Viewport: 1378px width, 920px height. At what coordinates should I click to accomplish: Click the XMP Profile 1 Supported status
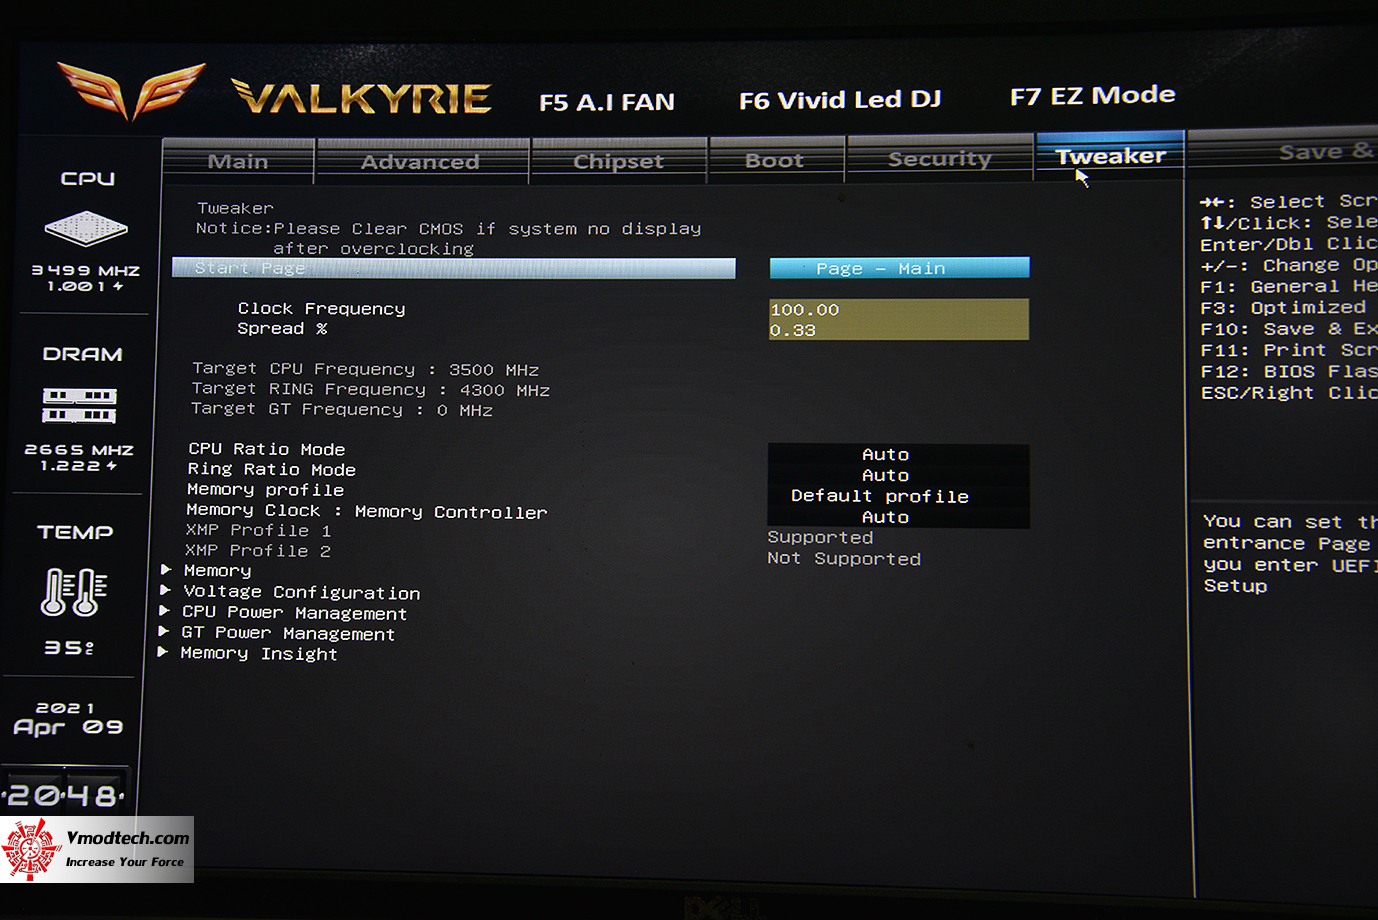[820, 538]
